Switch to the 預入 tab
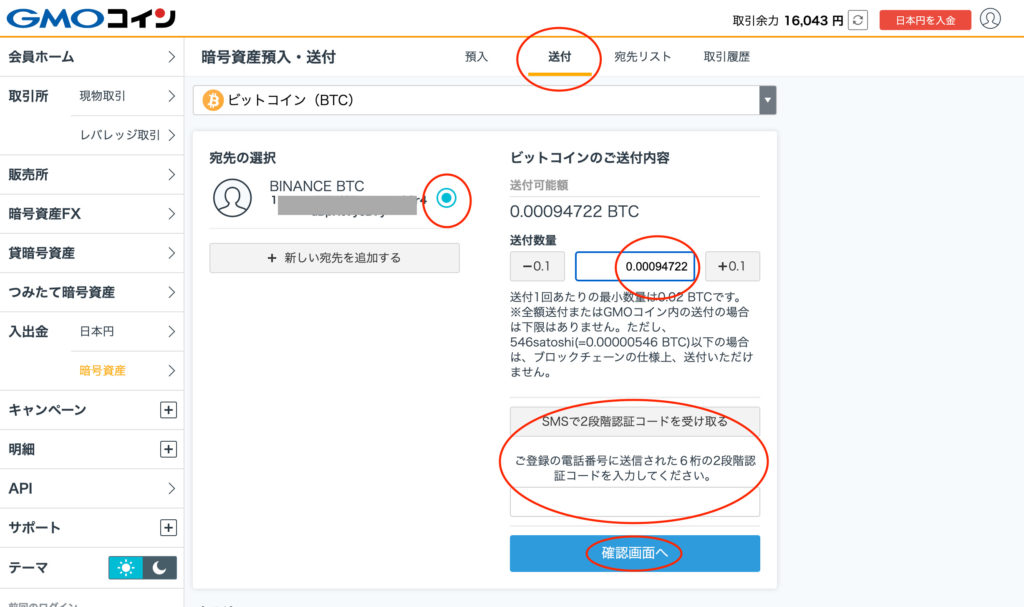Image resolution: width=1024 pixels, height=607 pixels. point(476,57)
